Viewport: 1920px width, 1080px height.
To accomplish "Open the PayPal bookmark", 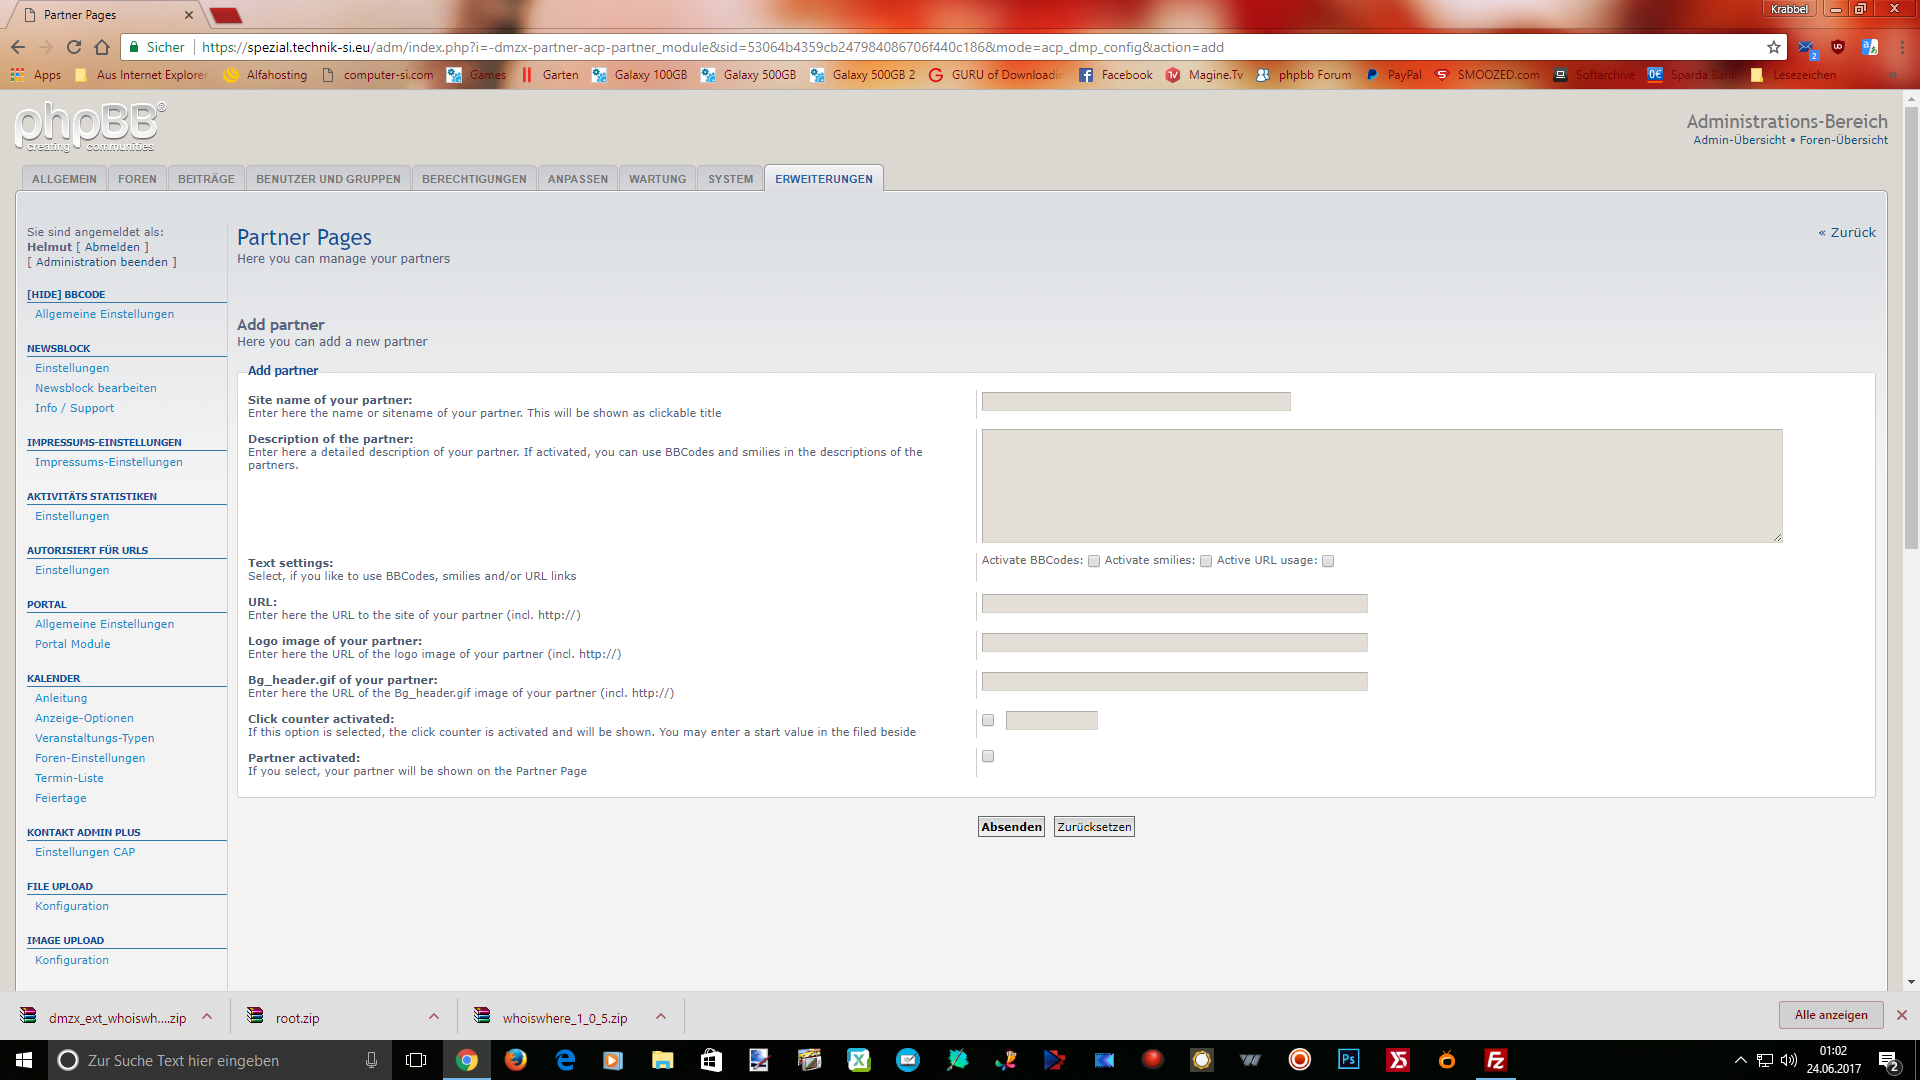I will [1393, 75].
